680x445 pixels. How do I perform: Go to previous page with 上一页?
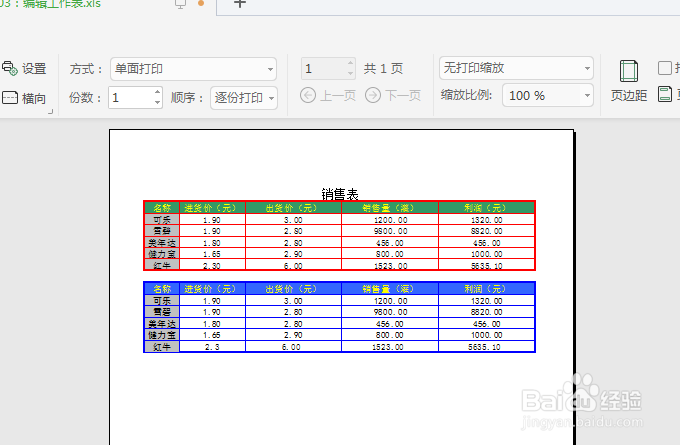[328, 95]
